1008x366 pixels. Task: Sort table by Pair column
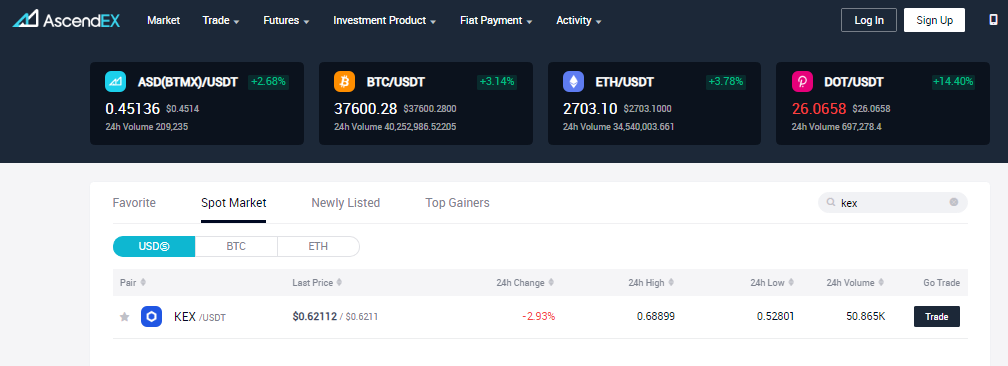[x=133, y=282]
